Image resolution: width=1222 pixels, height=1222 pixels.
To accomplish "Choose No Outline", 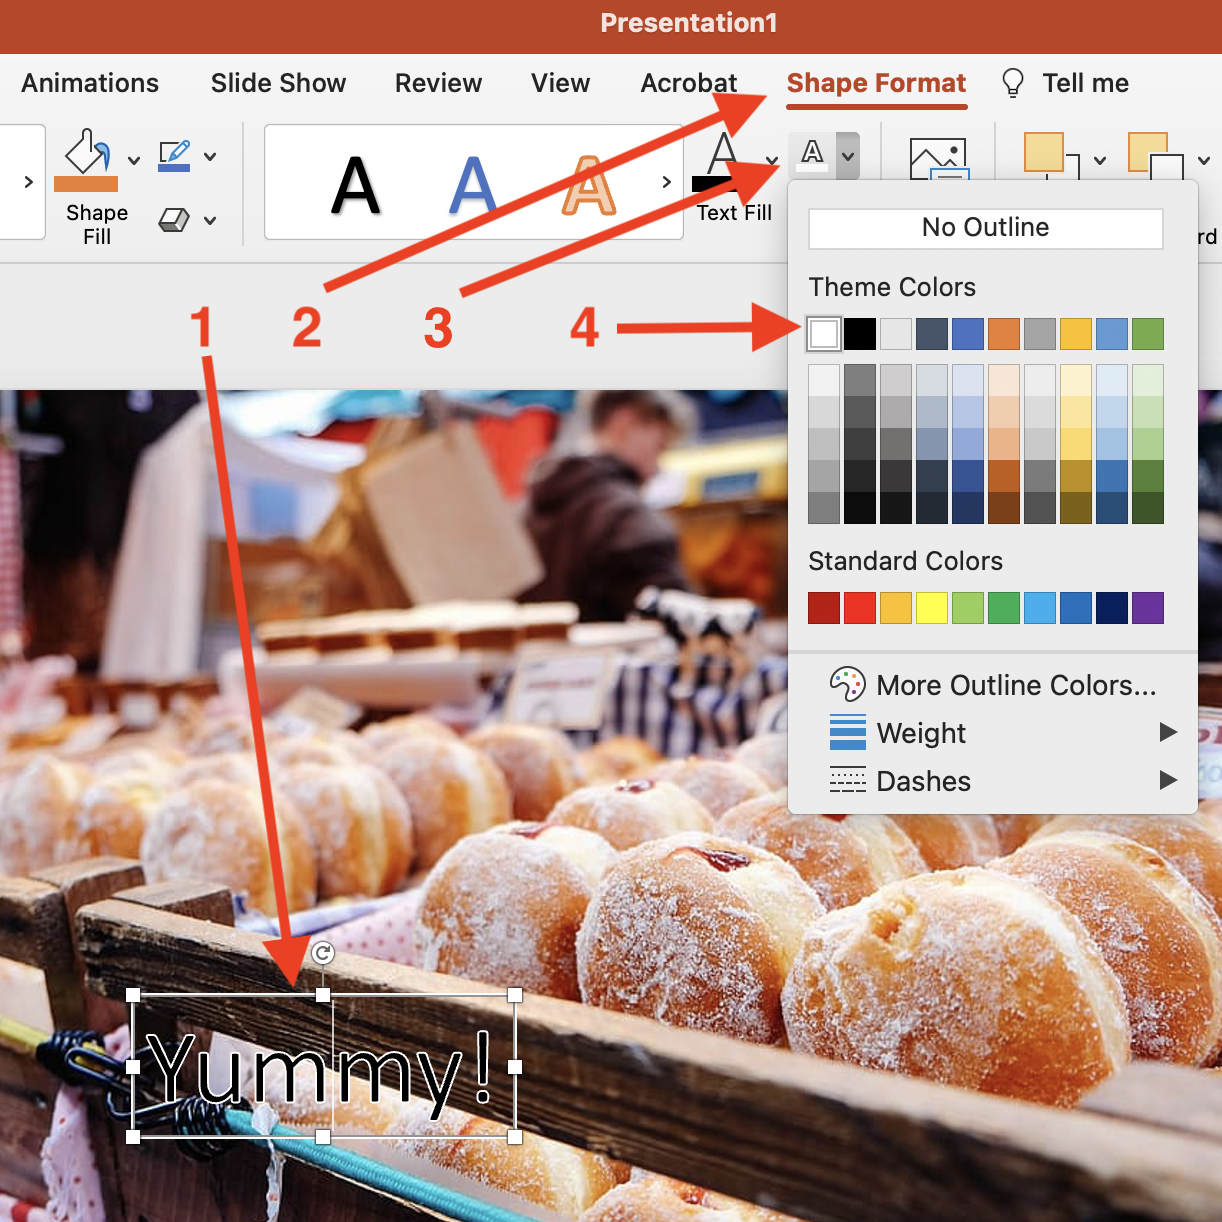I will coord(986,228).
